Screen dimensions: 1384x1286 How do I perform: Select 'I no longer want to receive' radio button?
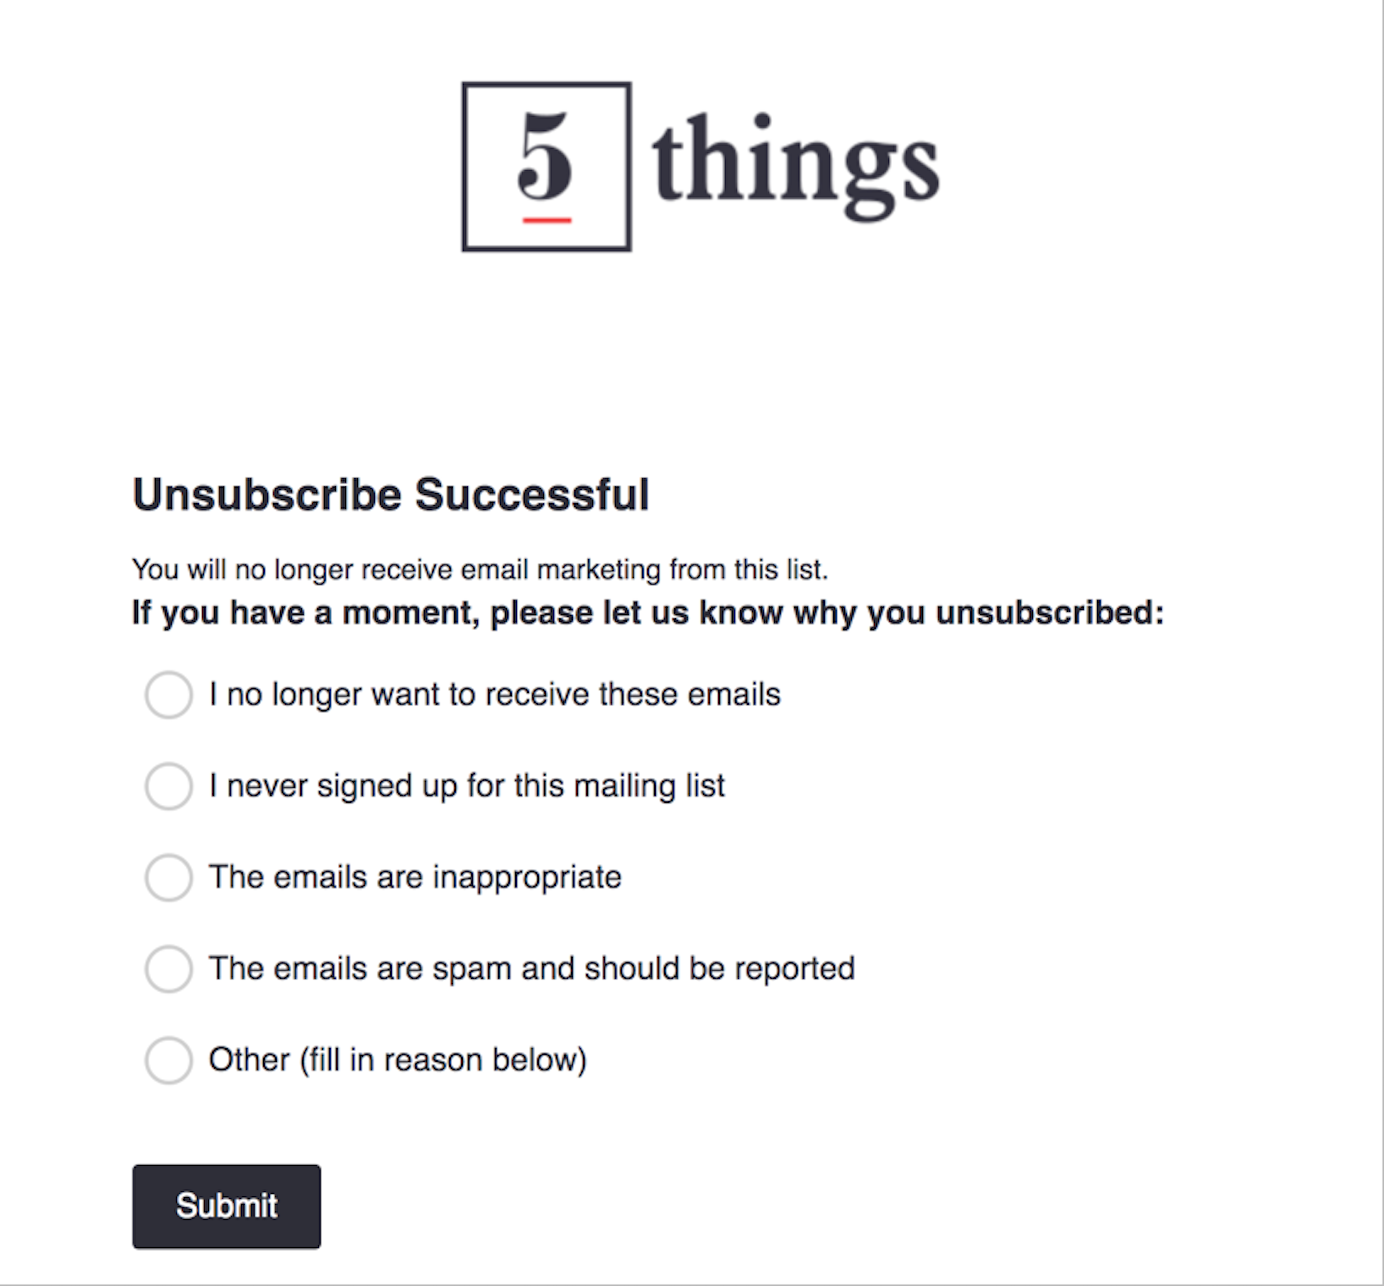point(169,695)
